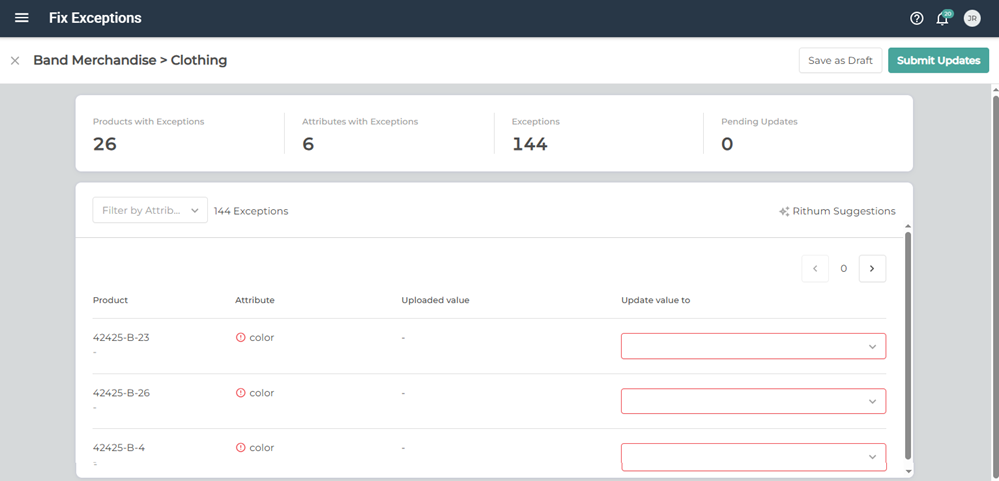
Task: Click the Update value to column header
Action: point(656,300)
